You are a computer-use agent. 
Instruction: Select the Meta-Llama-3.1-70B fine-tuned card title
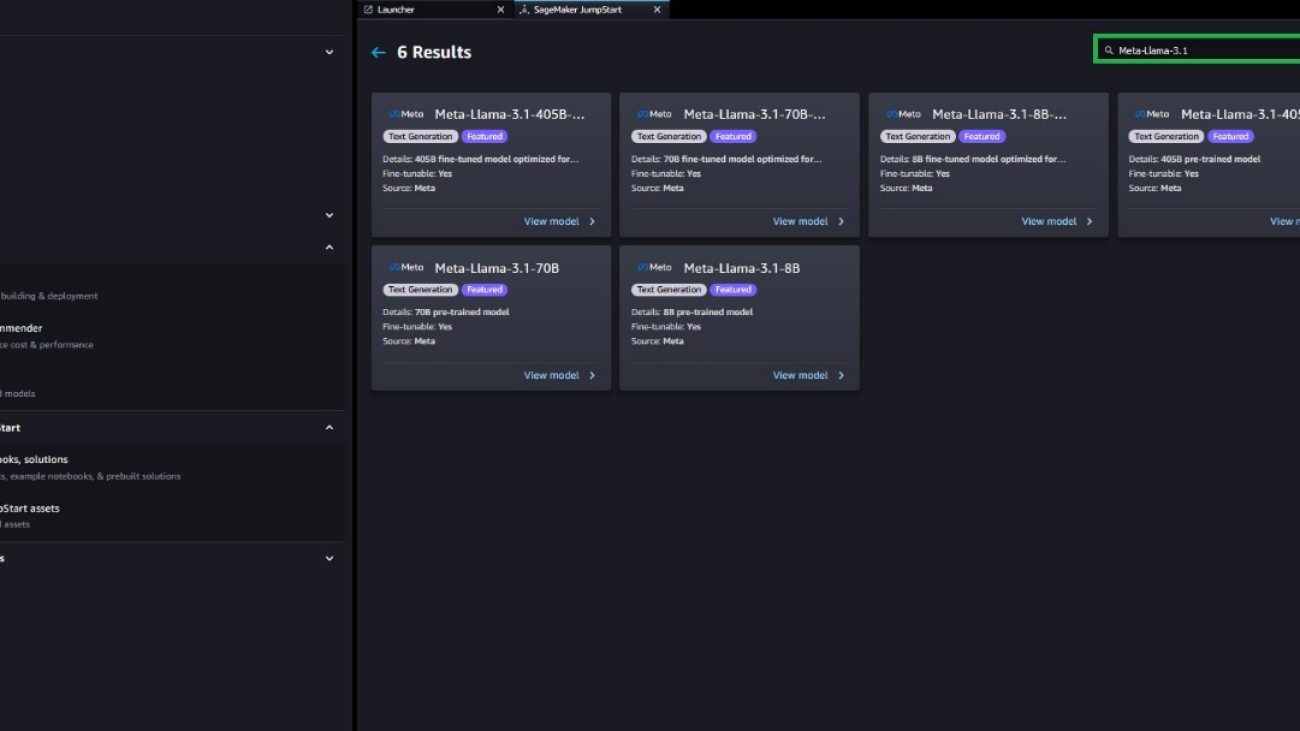pyautogui.click(x=755, y=115)
